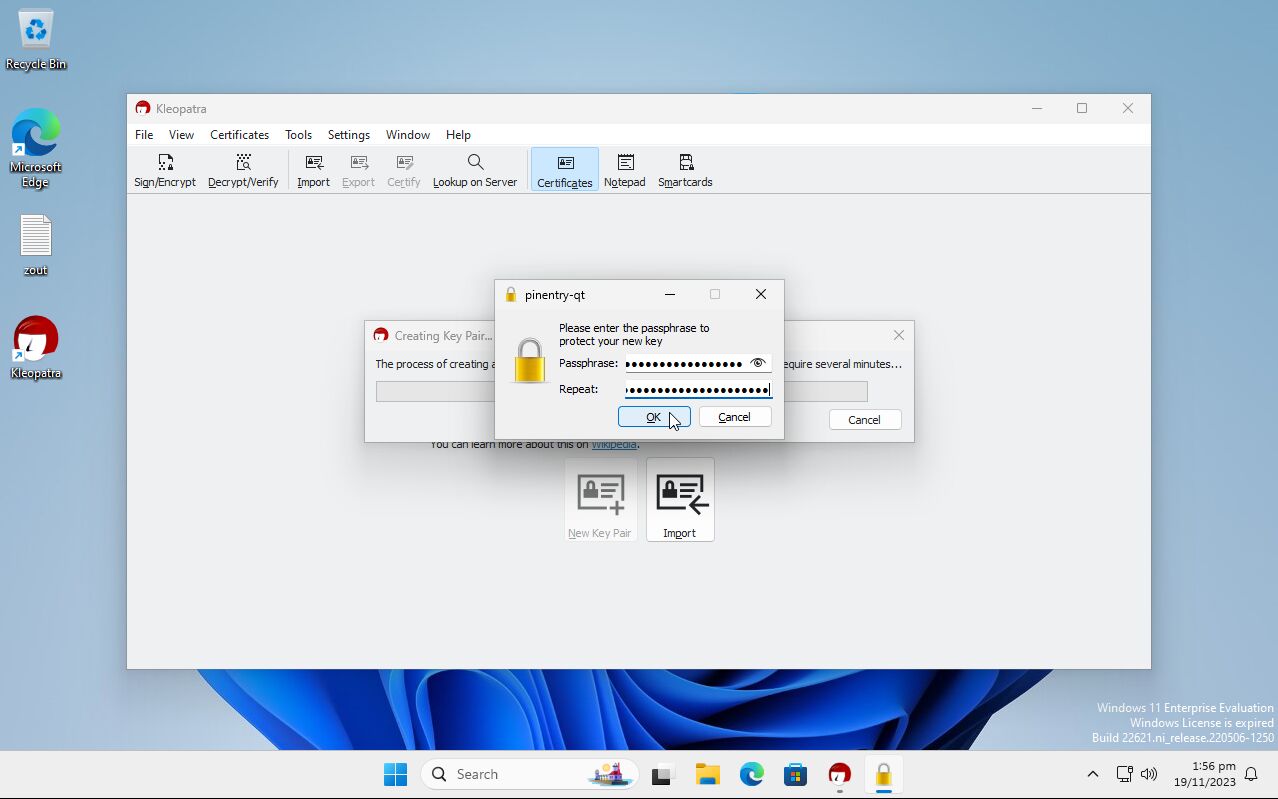
Task: Open the Smartcards view
Action: click(685, 170)
